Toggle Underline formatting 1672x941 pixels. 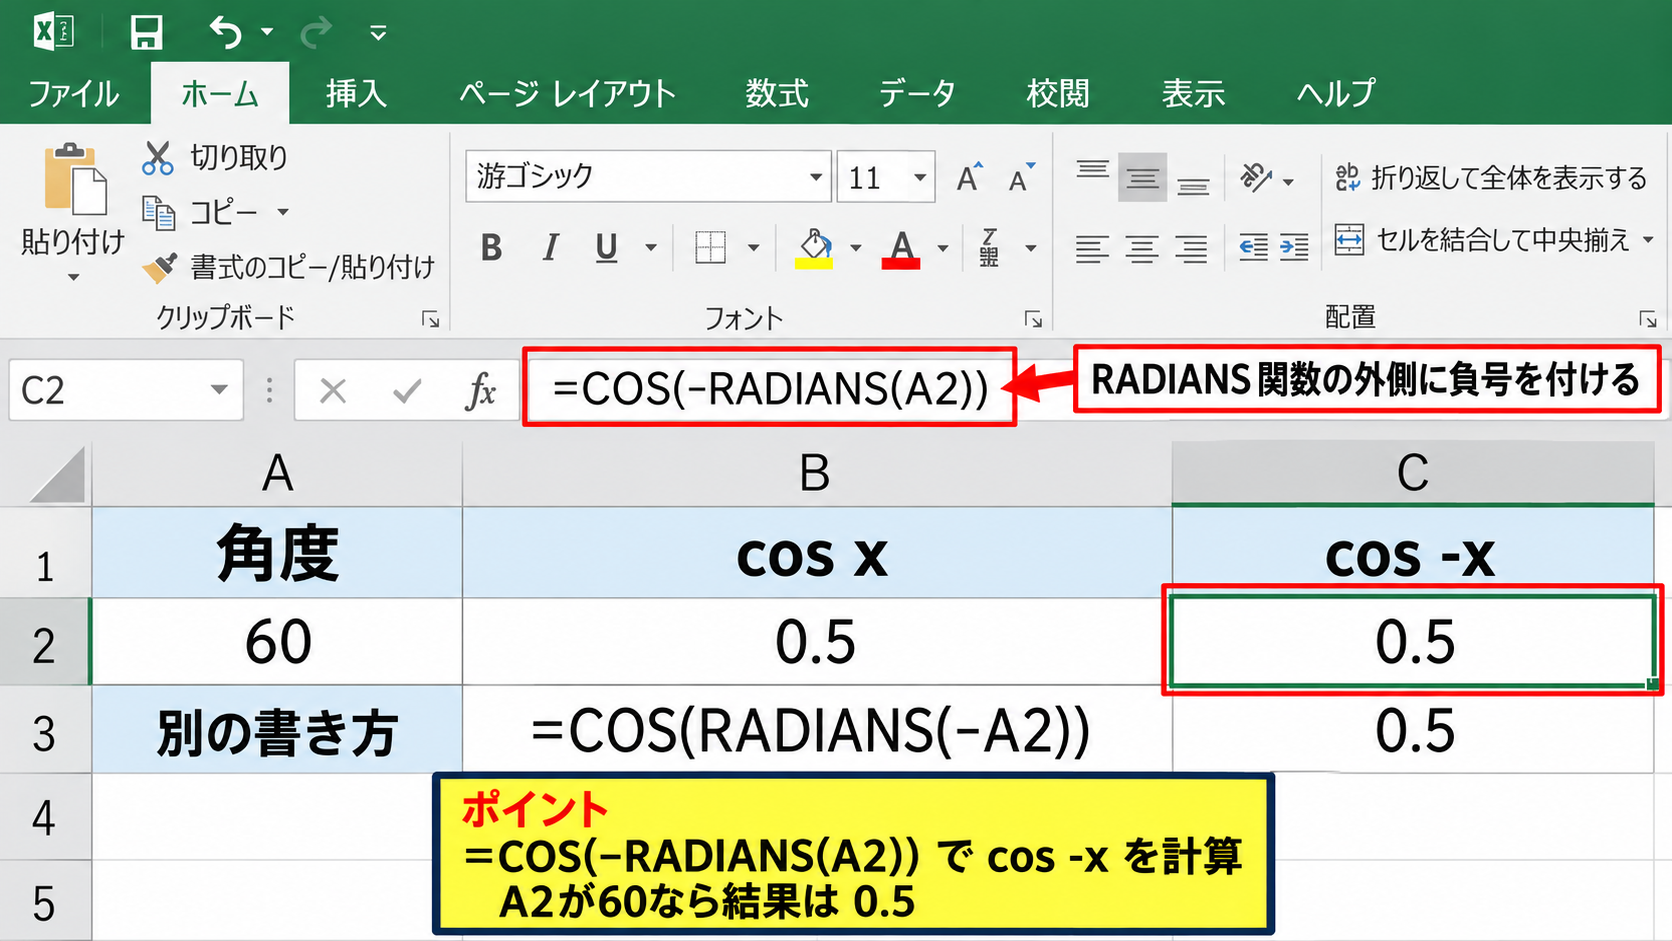[x=606, y=247]
